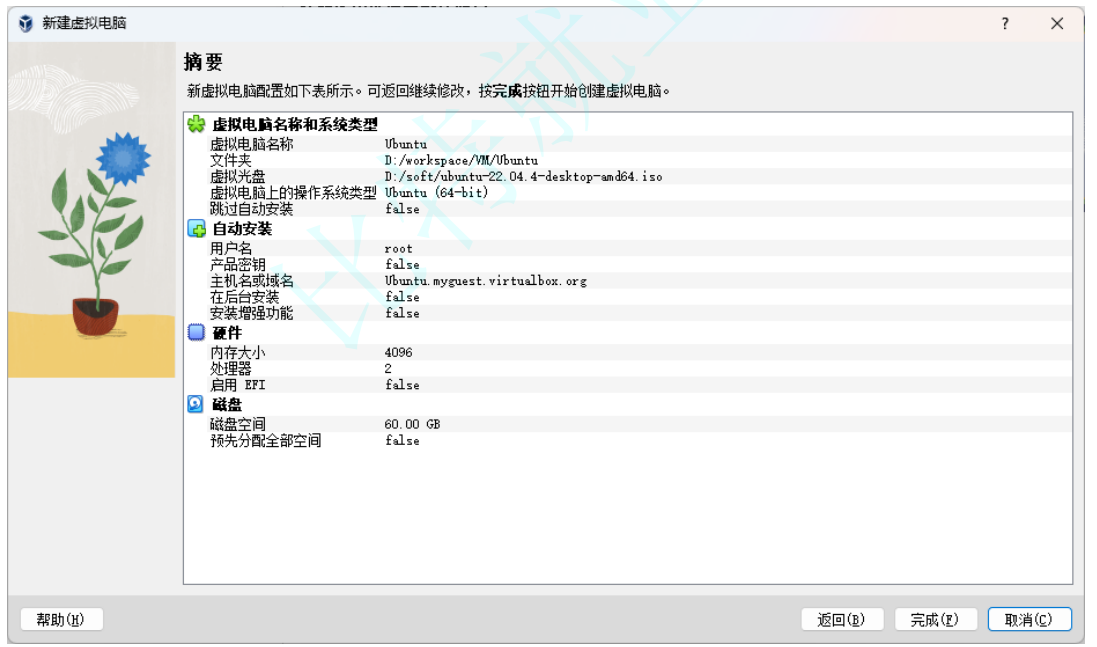Viewport: 1097px width, 647px height.
Task: Click 完成(F) to create the virtual machine
Action: pyautogui.click(x=935, y=620)
